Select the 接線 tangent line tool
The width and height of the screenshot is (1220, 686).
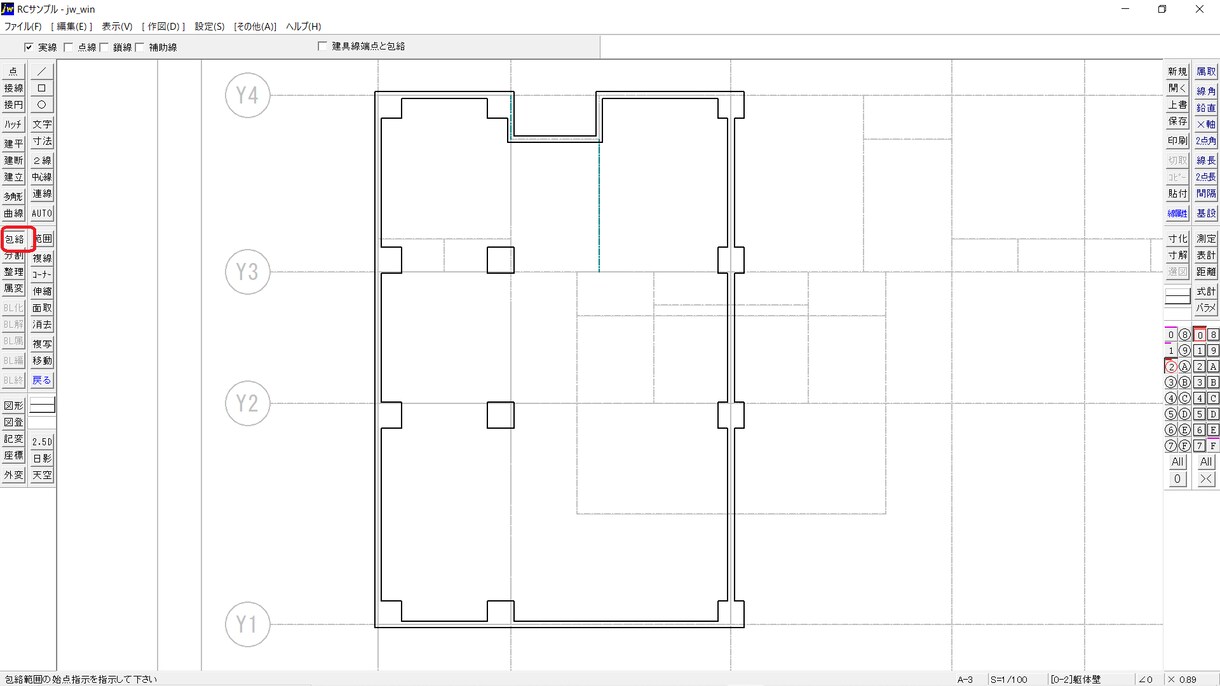click(13, 88)
